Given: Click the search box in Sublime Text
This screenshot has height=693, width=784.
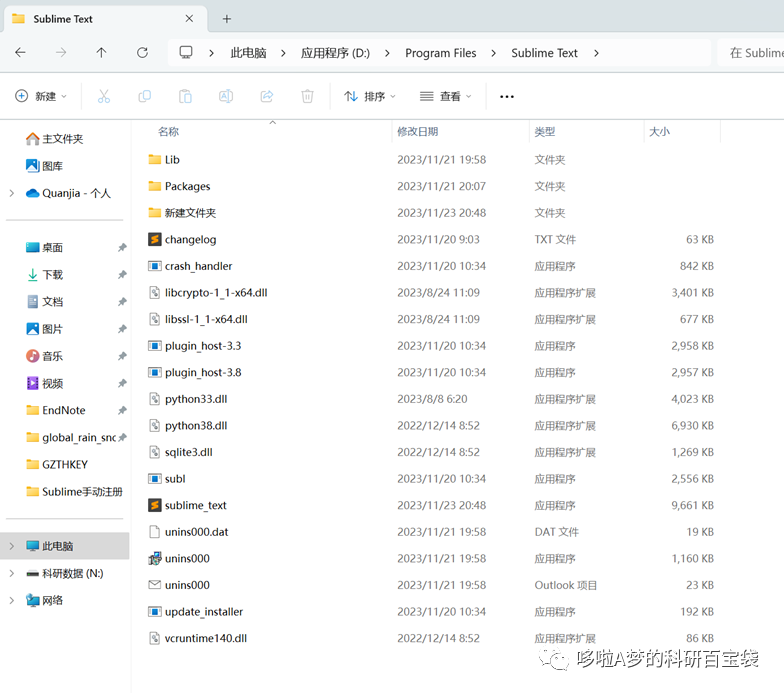Looking at the screenshot, I should (x=752, y=53).
